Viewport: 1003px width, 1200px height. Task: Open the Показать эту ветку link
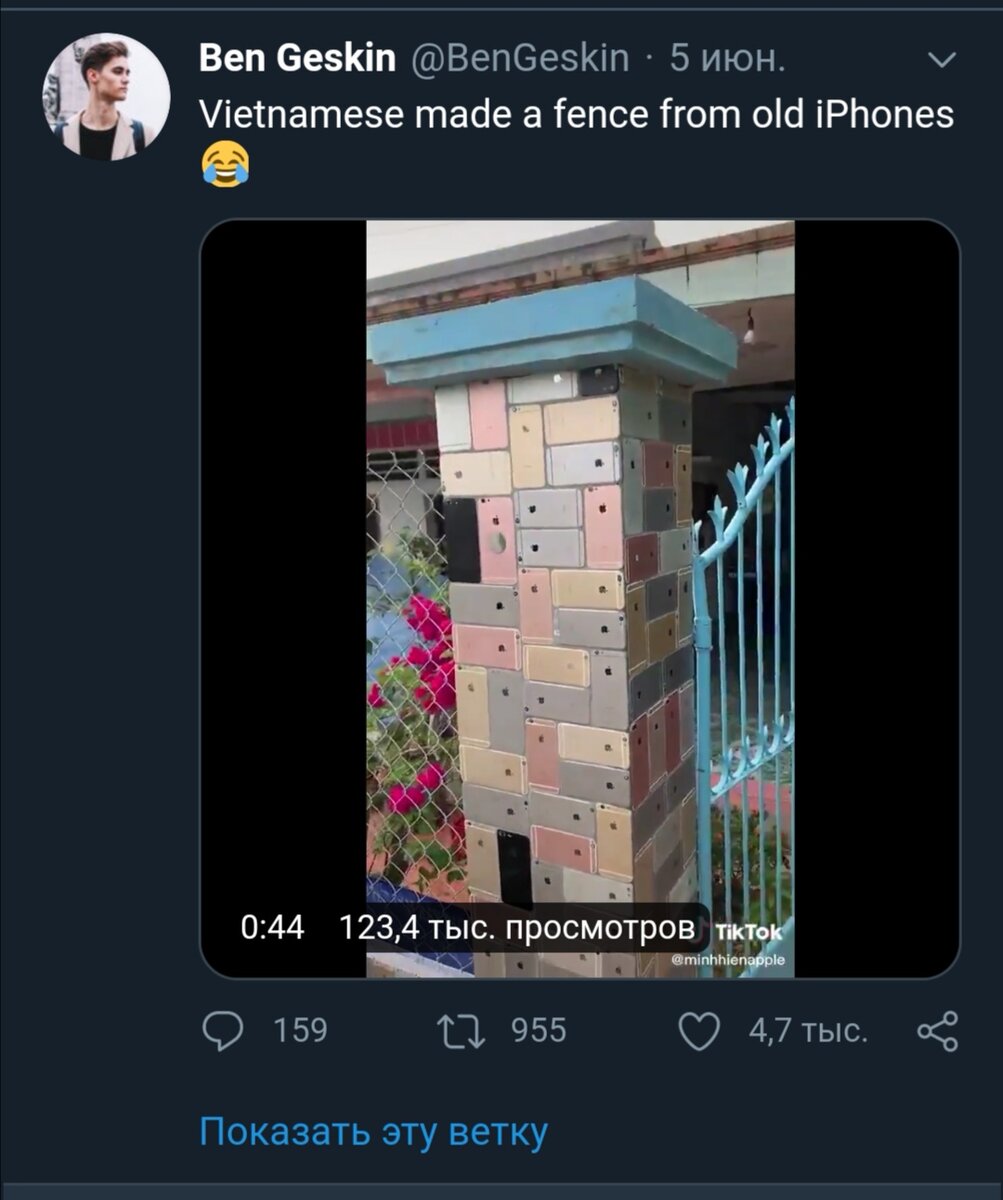[373, 1132]
